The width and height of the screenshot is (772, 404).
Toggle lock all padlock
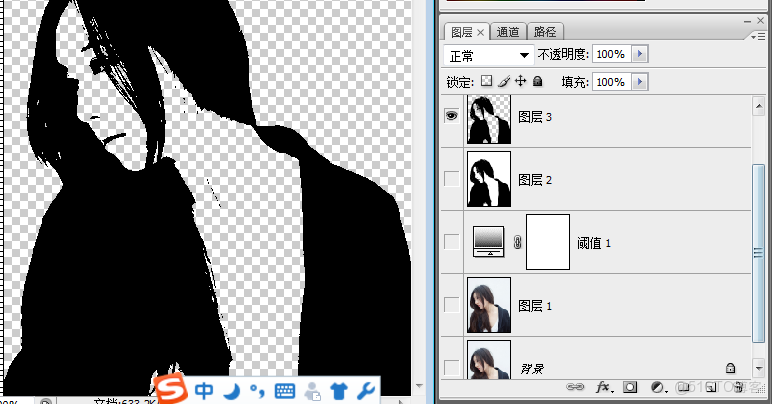coord(538,81)
